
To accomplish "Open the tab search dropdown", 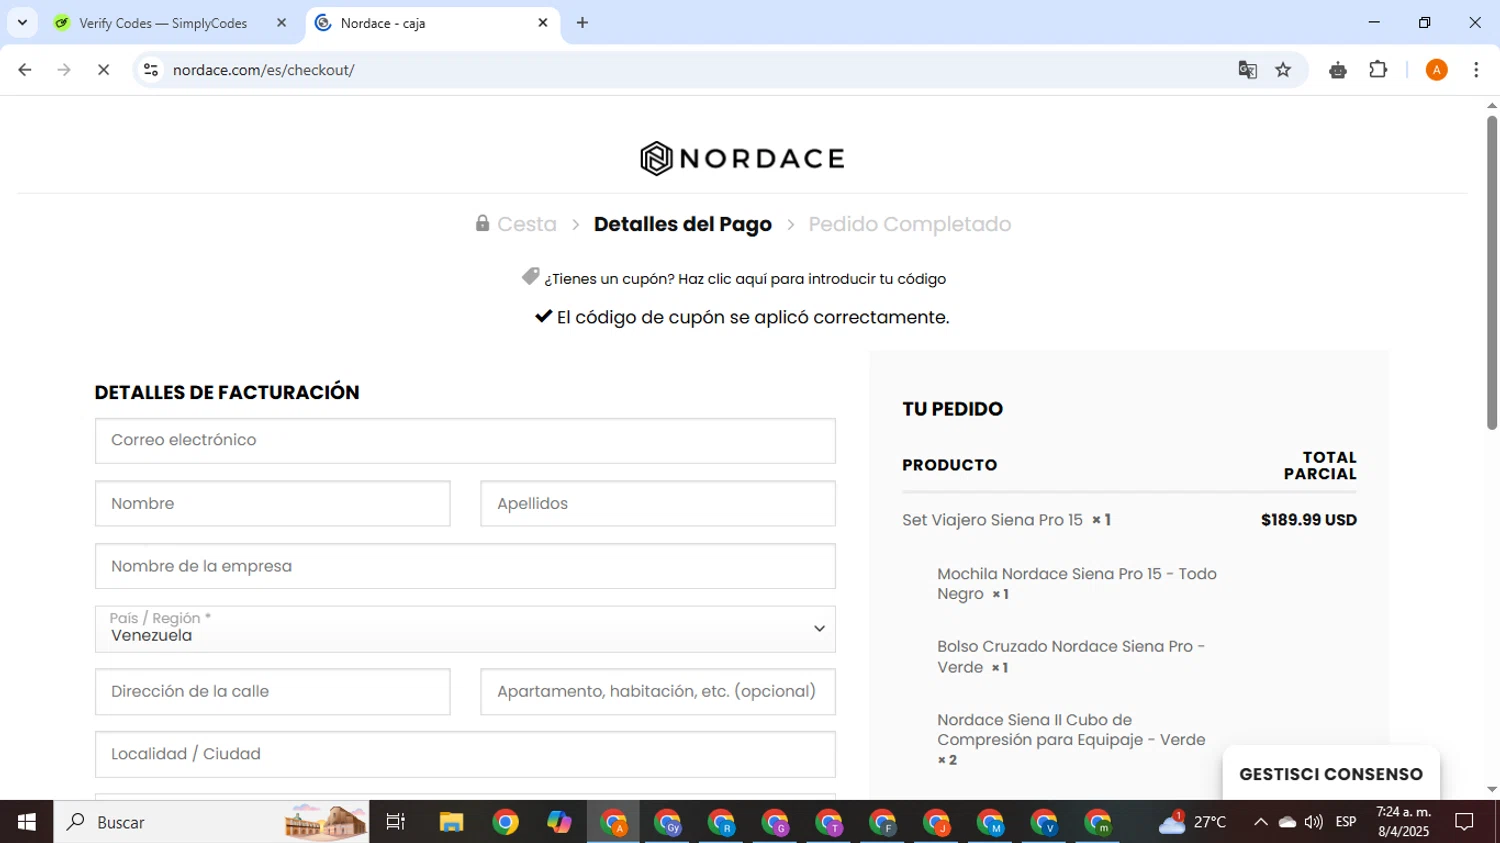I will point(22,23).
